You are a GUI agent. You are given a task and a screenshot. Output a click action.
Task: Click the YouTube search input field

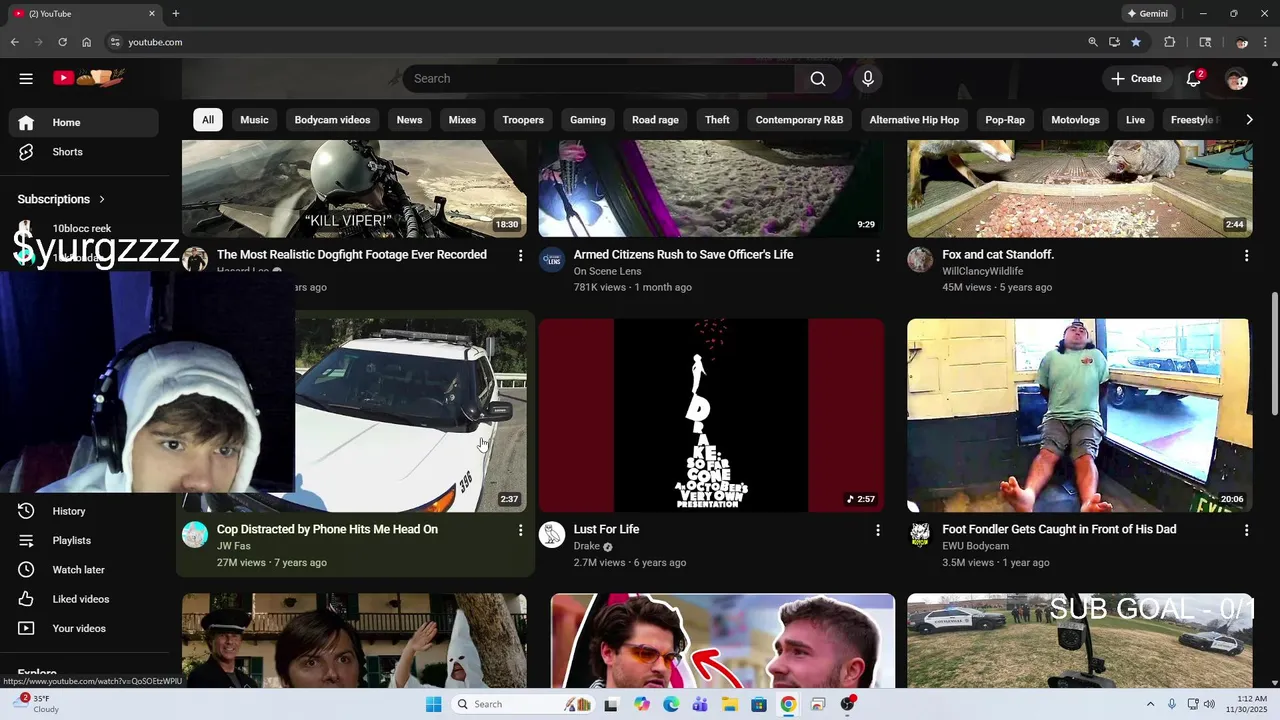pyautogui.click(x=599, y=79)
